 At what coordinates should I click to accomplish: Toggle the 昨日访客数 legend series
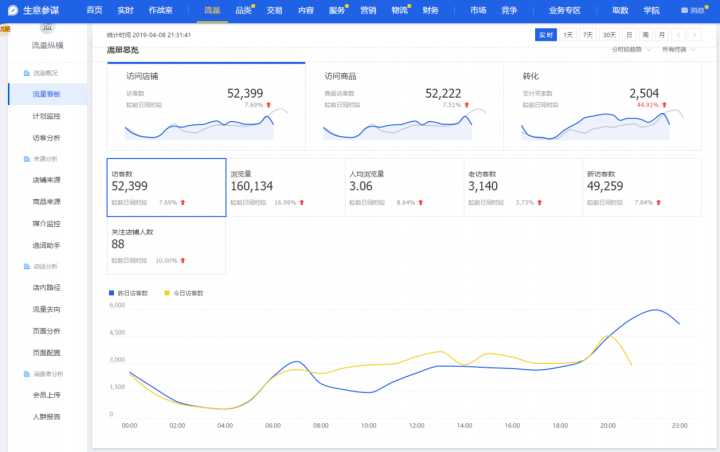pyautogui.click(x=128, y=293)
